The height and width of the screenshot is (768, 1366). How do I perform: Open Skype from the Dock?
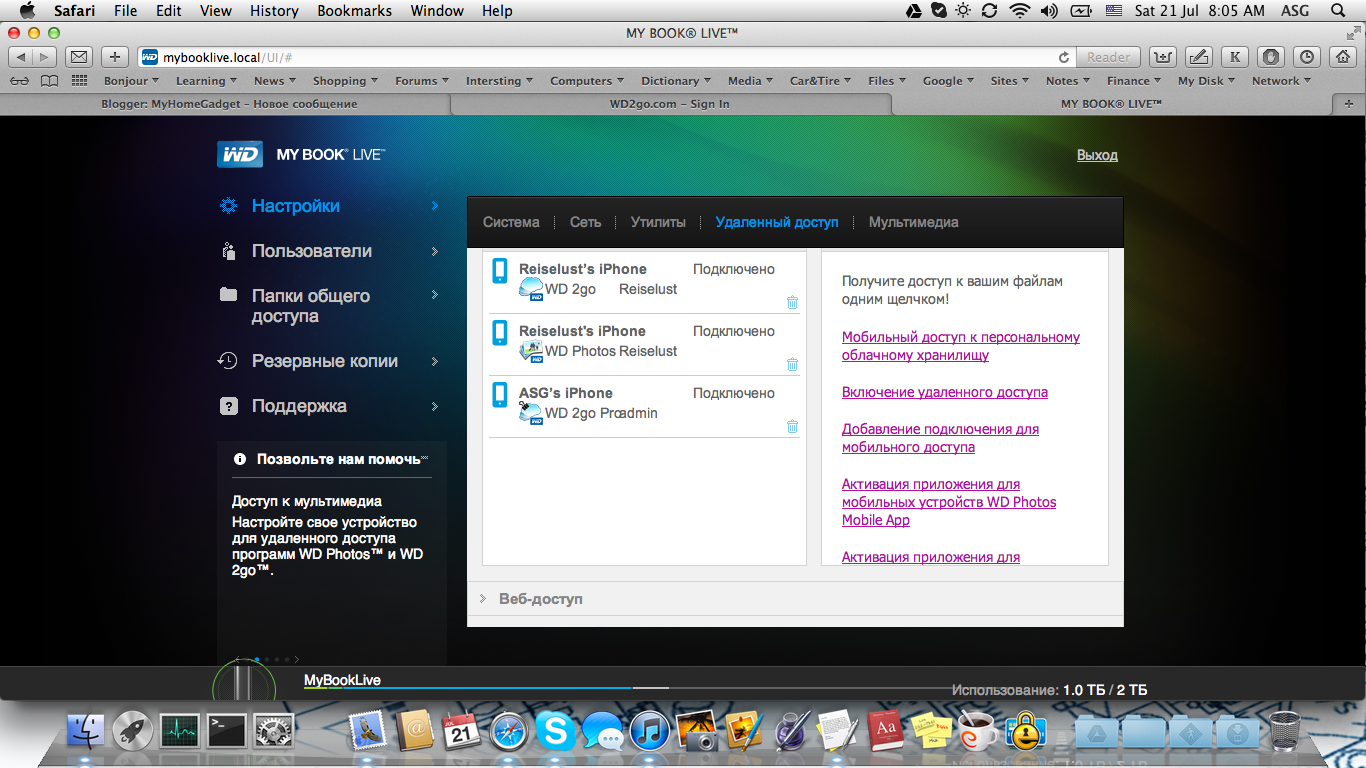point(555,732)
